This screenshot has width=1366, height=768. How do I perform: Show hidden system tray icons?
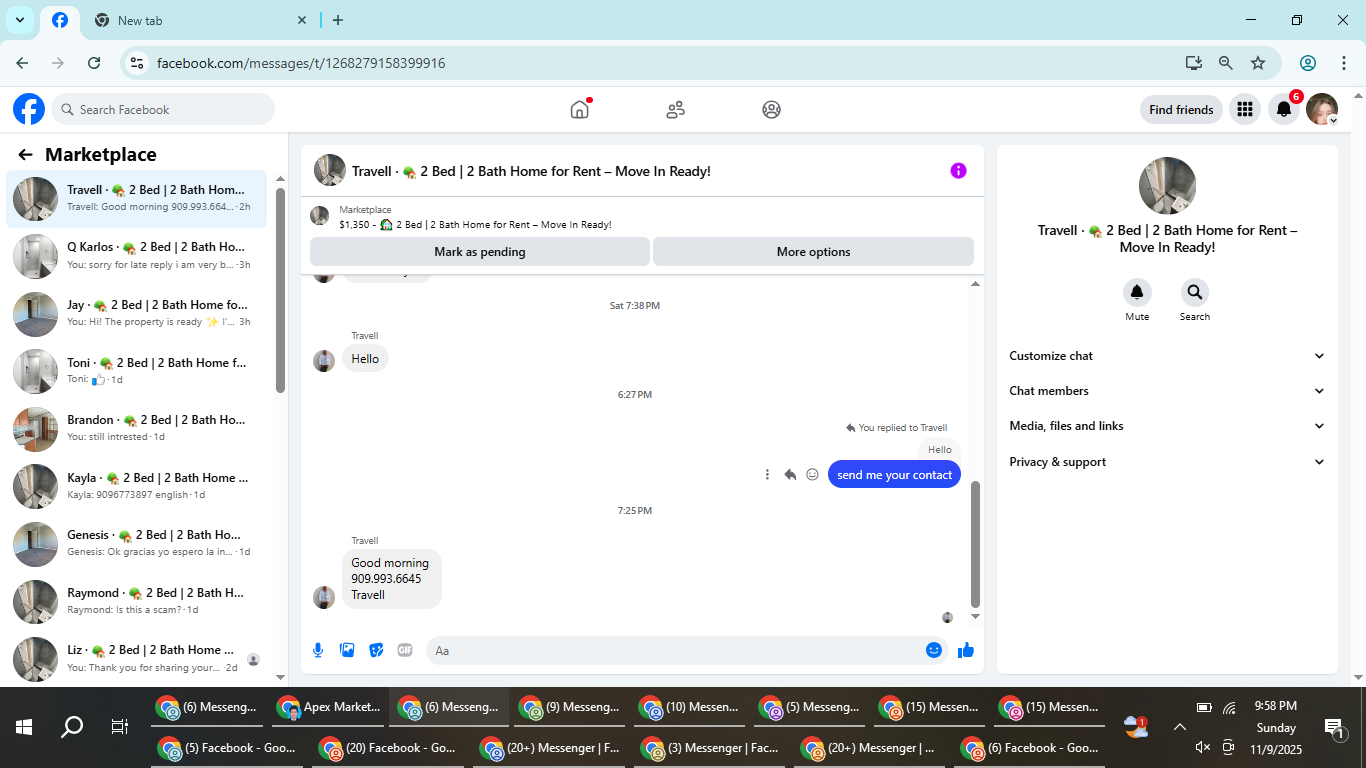pos(1180,728)
